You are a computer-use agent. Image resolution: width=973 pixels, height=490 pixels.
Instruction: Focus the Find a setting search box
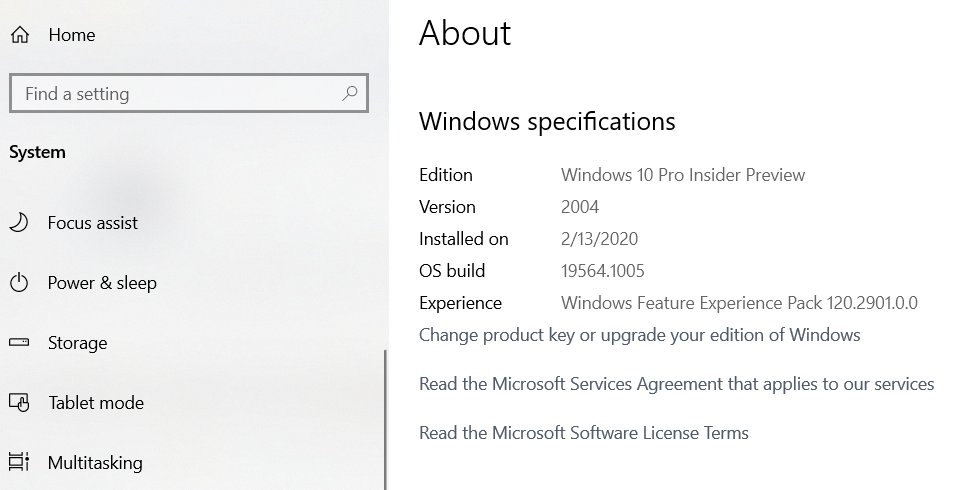point(189,94)
